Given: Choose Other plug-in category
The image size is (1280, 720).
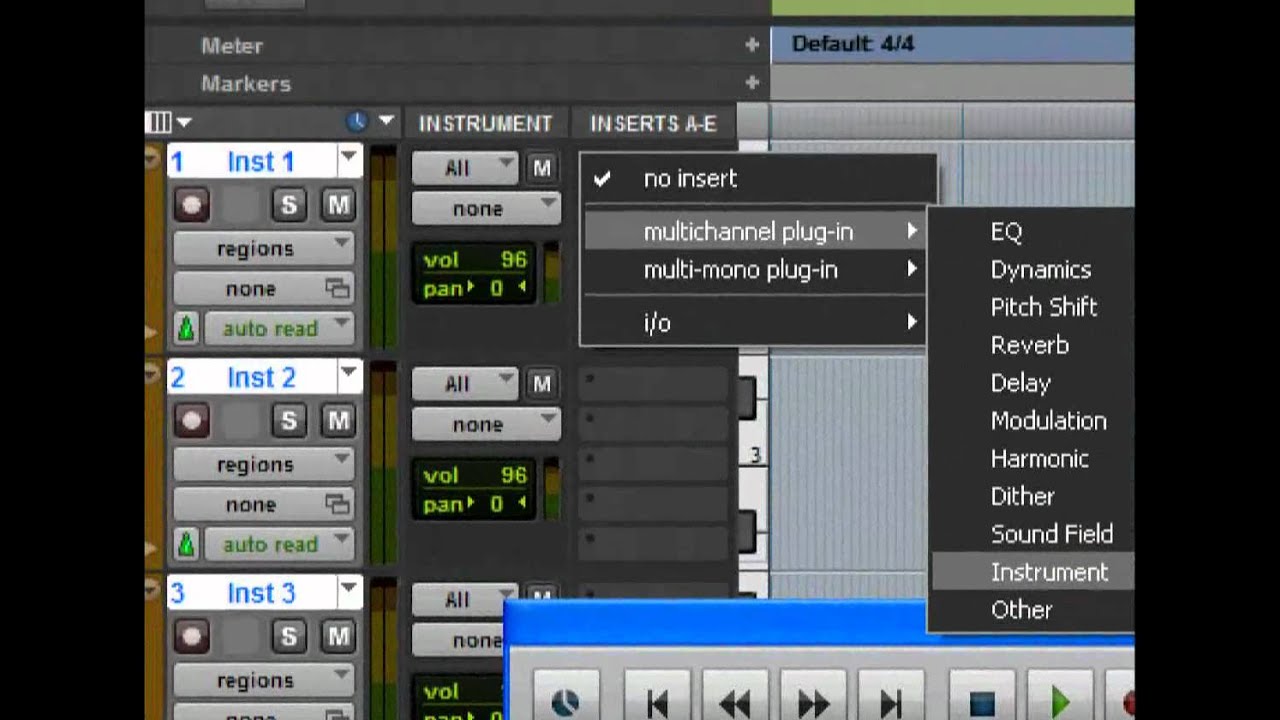Looking at the screenshot, I should [x=1031, y=610].
